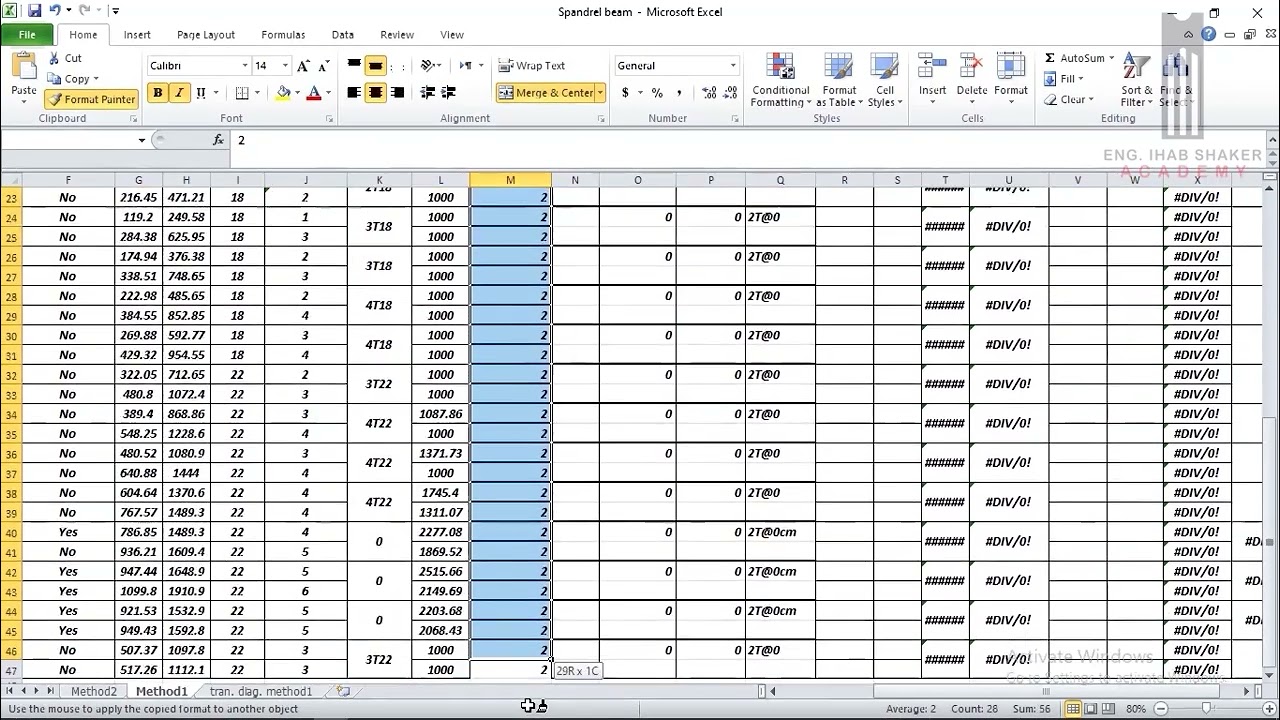The height and width of the screenshot is (720, 1280).
Task: Open the General number format dropdown
Action: tap(733, 66)
